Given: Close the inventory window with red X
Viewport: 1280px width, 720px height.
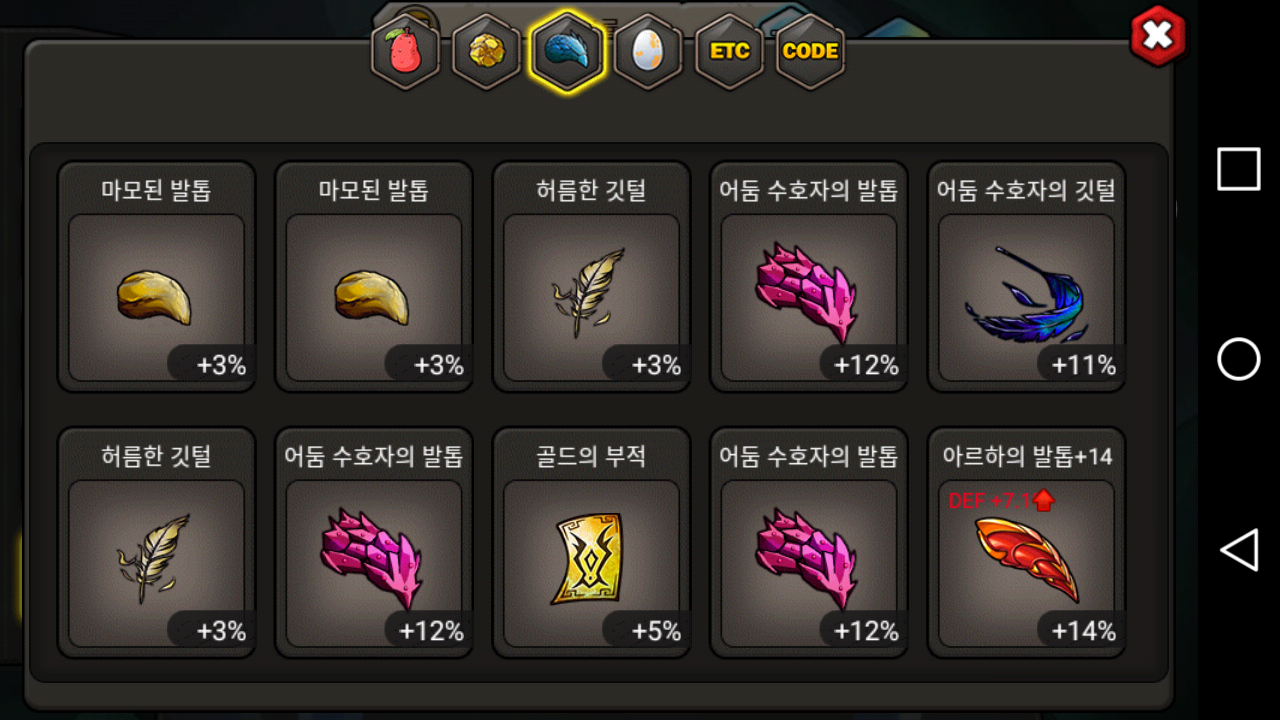Looking at the screenshot, I should (1157, 36).
